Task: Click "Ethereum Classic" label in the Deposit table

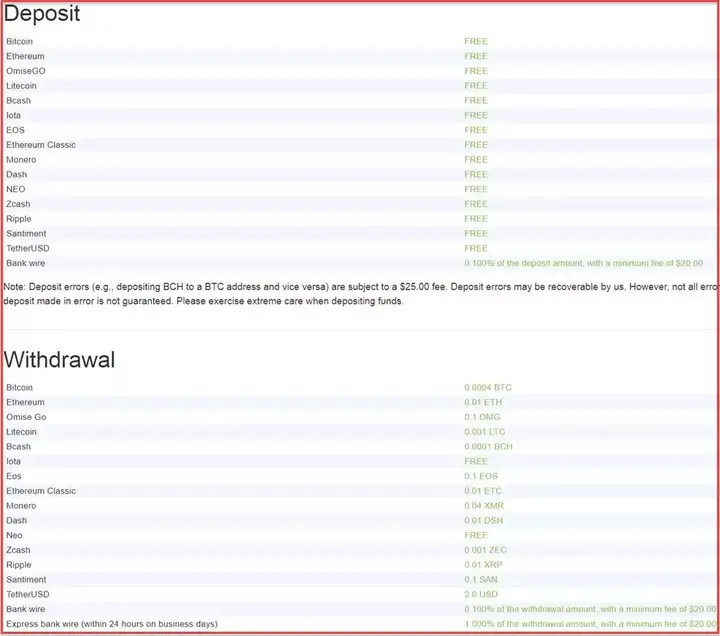Action: pyautogui.click(x=41, y=145)
